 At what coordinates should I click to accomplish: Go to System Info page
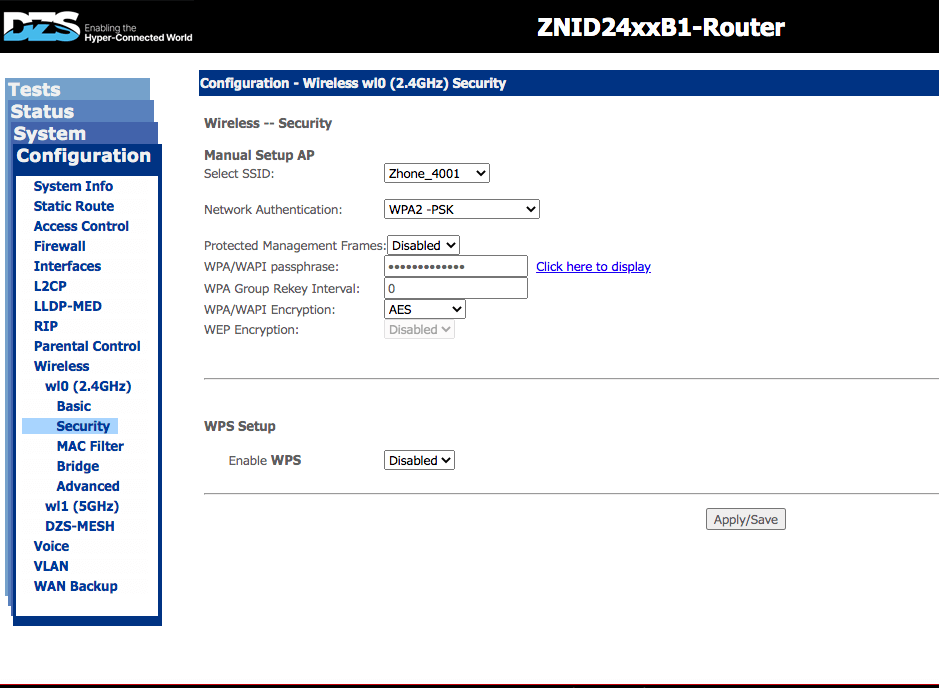(x=73, y=186)
